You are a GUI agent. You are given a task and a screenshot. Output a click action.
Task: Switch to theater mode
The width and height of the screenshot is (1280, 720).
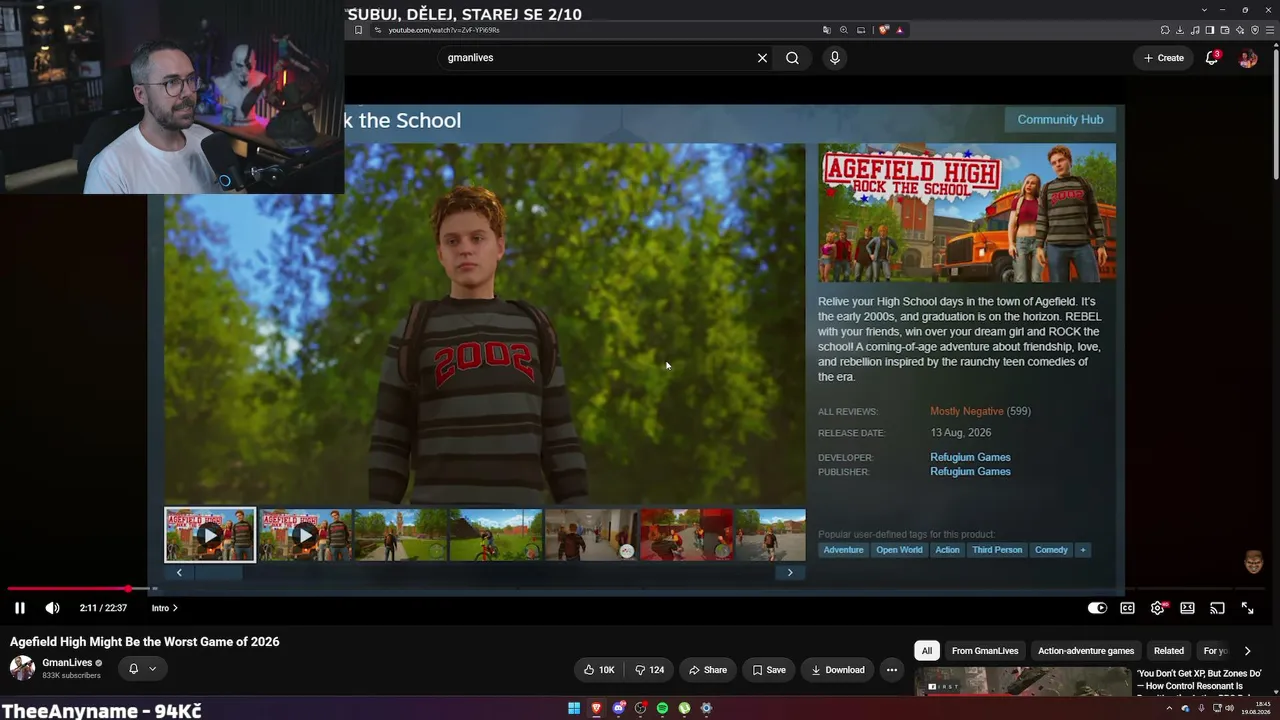[x=1187, y=608]
